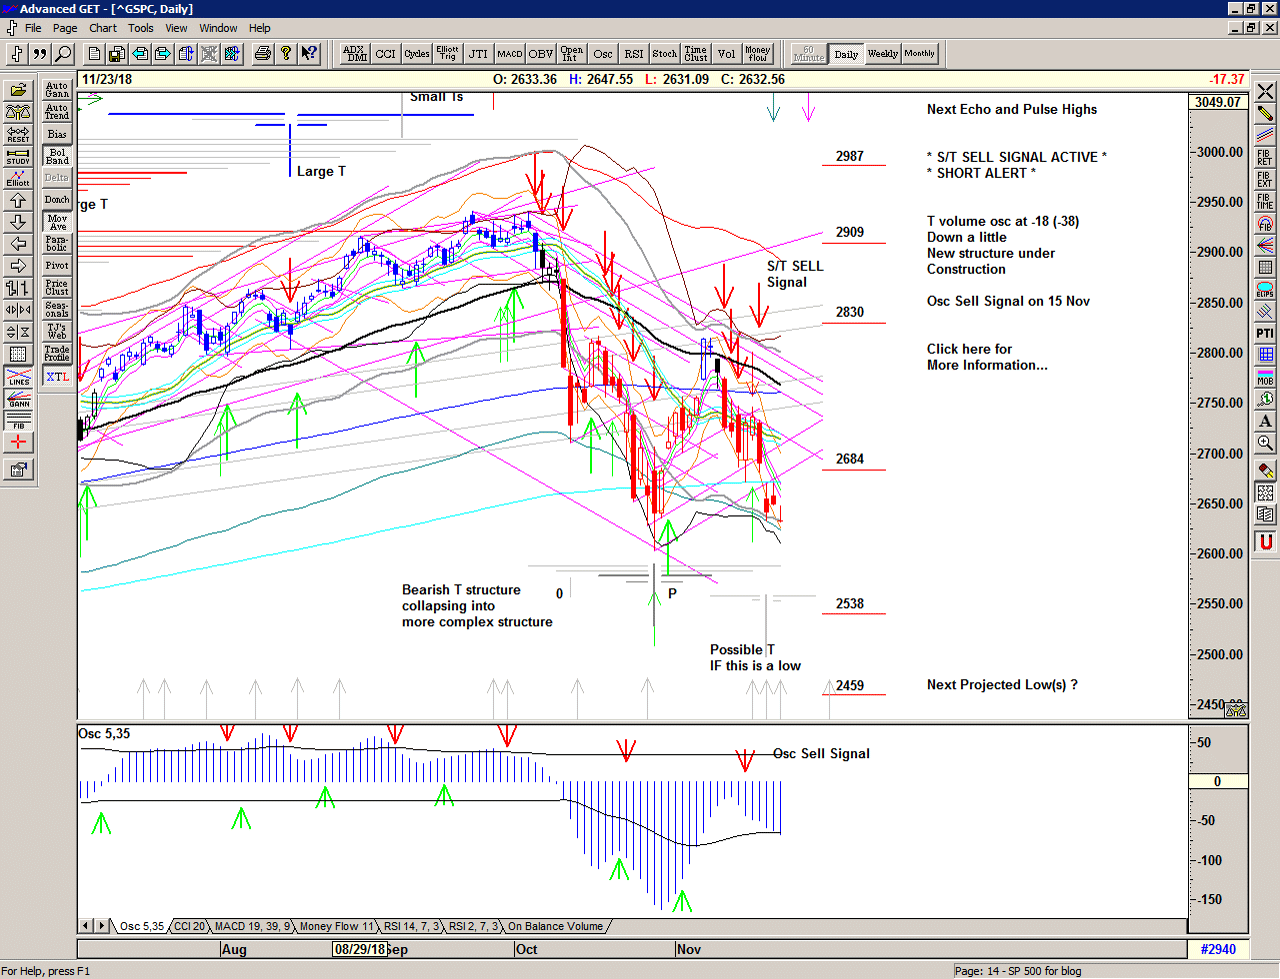
Task: Toggle the Mov Ave overlay
Action: coord(57,222)
